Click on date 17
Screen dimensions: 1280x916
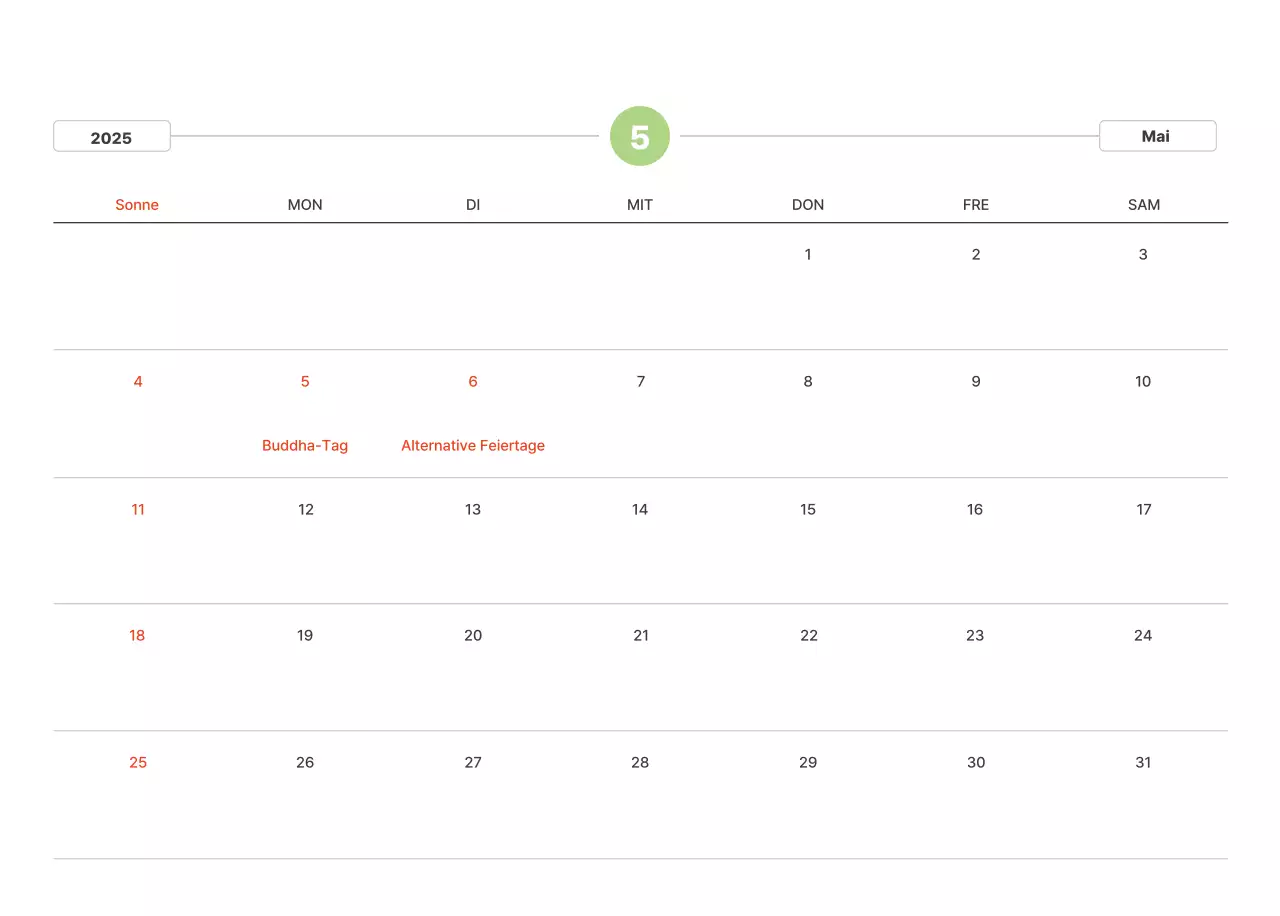[1144, 509]
